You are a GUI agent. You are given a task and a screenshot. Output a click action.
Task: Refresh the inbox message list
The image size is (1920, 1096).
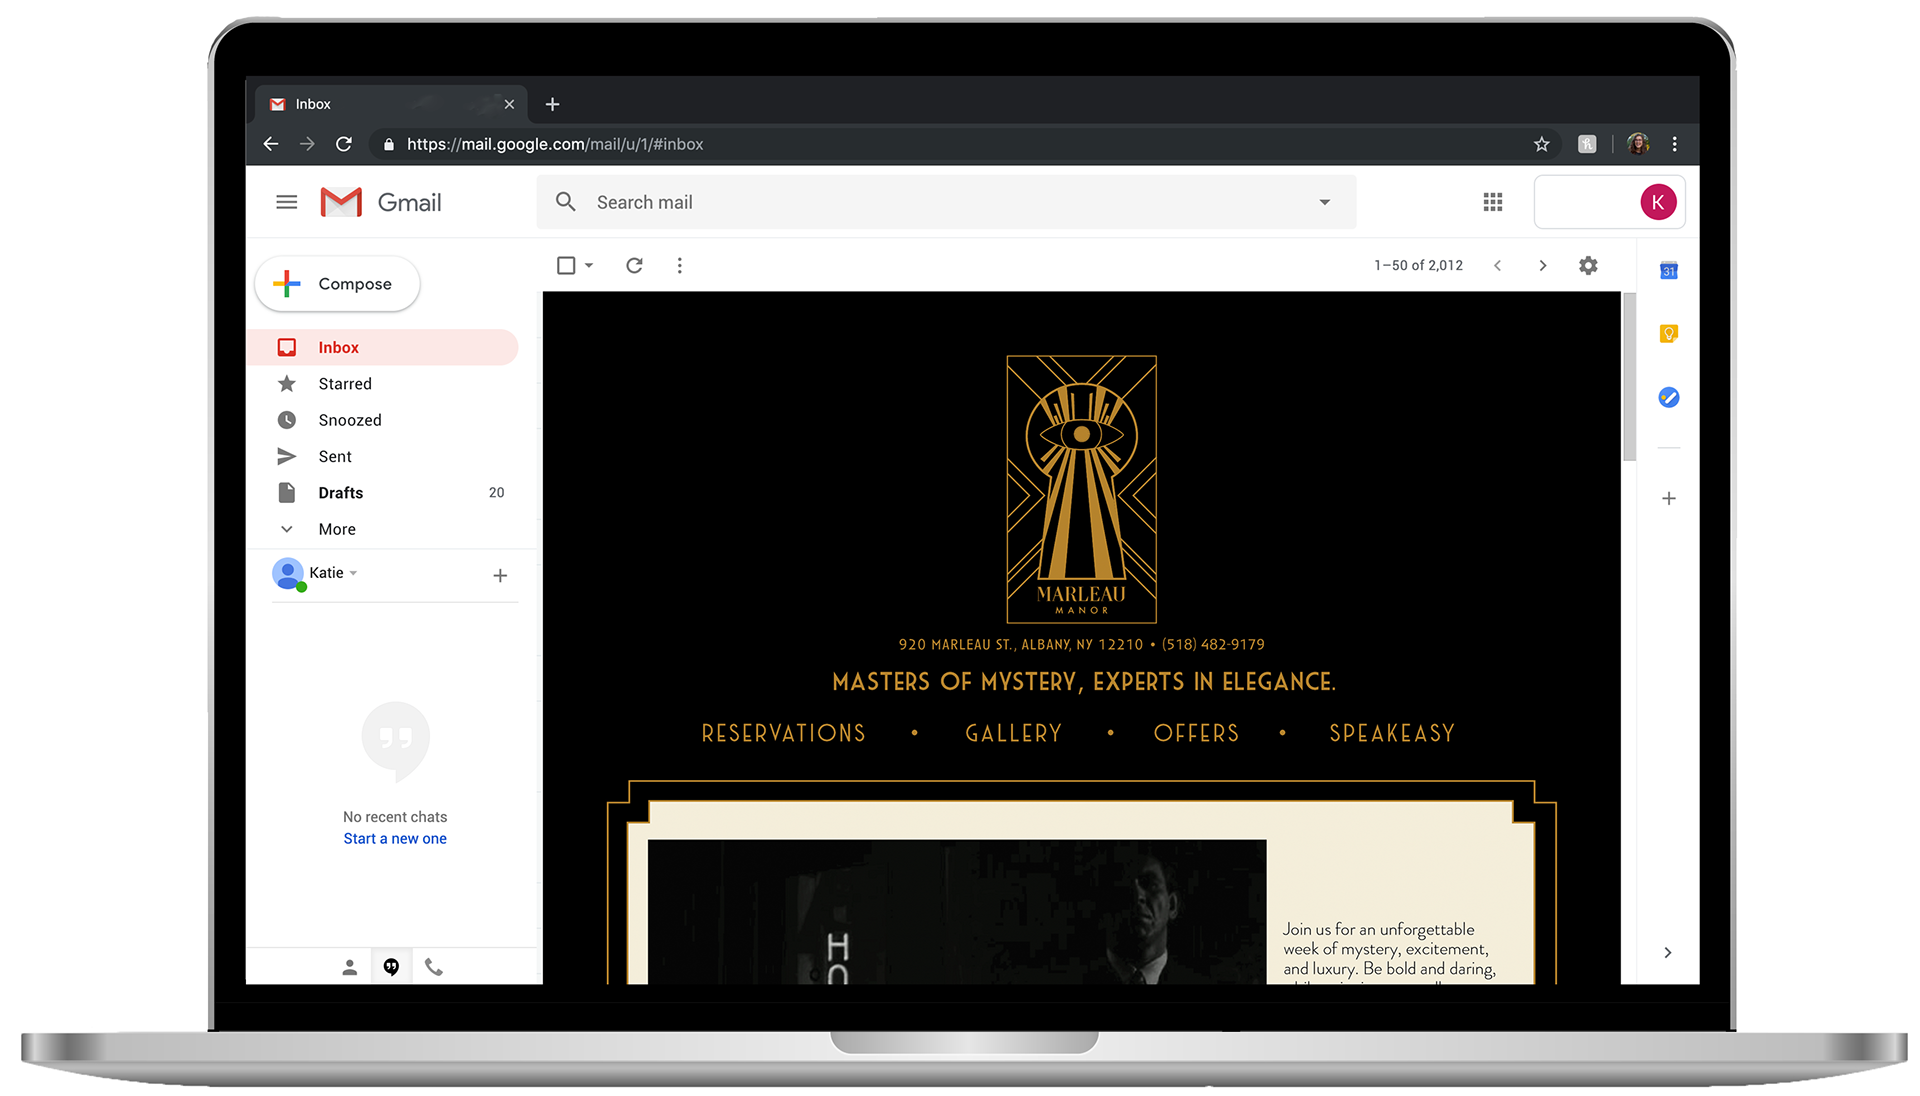click(634, 265)
